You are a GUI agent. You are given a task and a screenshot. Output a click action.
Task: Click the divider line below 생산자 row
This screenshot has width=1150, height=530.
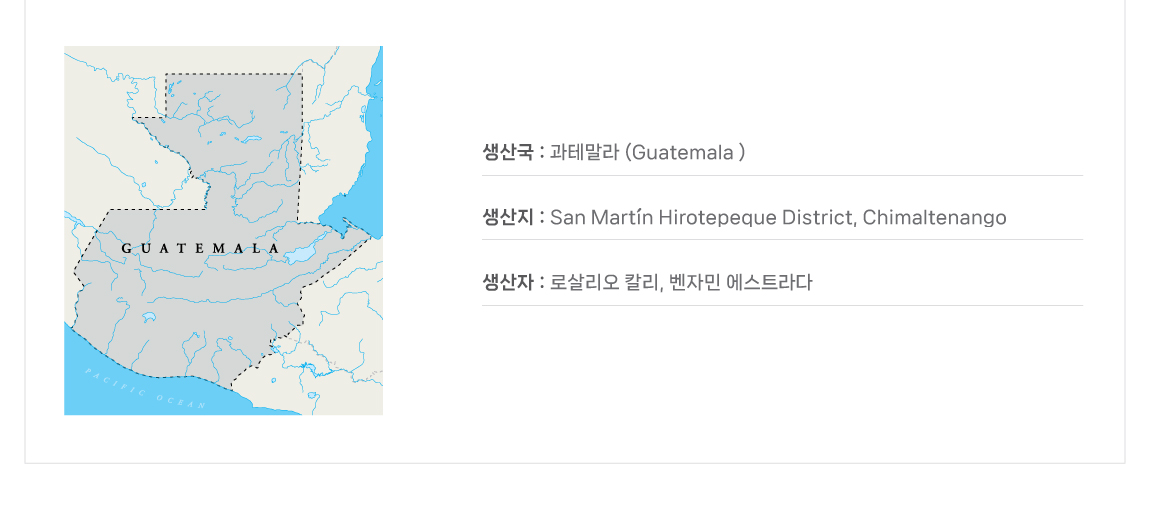(782, 305)
